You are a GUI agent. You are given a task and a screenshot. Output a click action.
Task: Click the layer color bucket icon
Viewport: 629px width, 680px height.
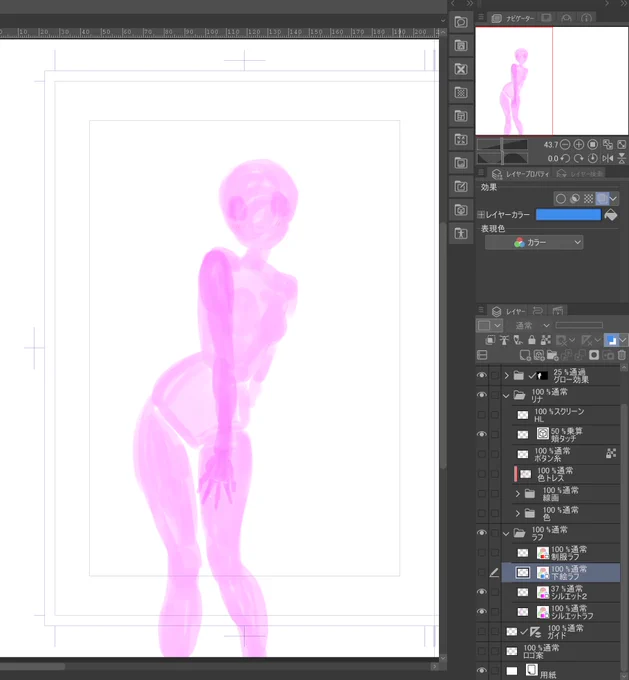(x=611, y=215)
